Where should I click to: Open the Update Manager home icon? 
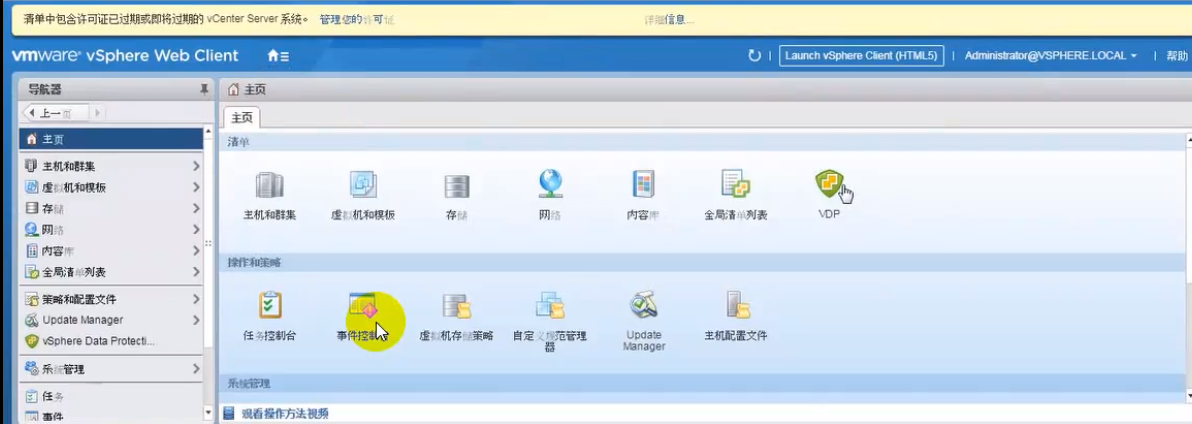[x=643, y=305]
